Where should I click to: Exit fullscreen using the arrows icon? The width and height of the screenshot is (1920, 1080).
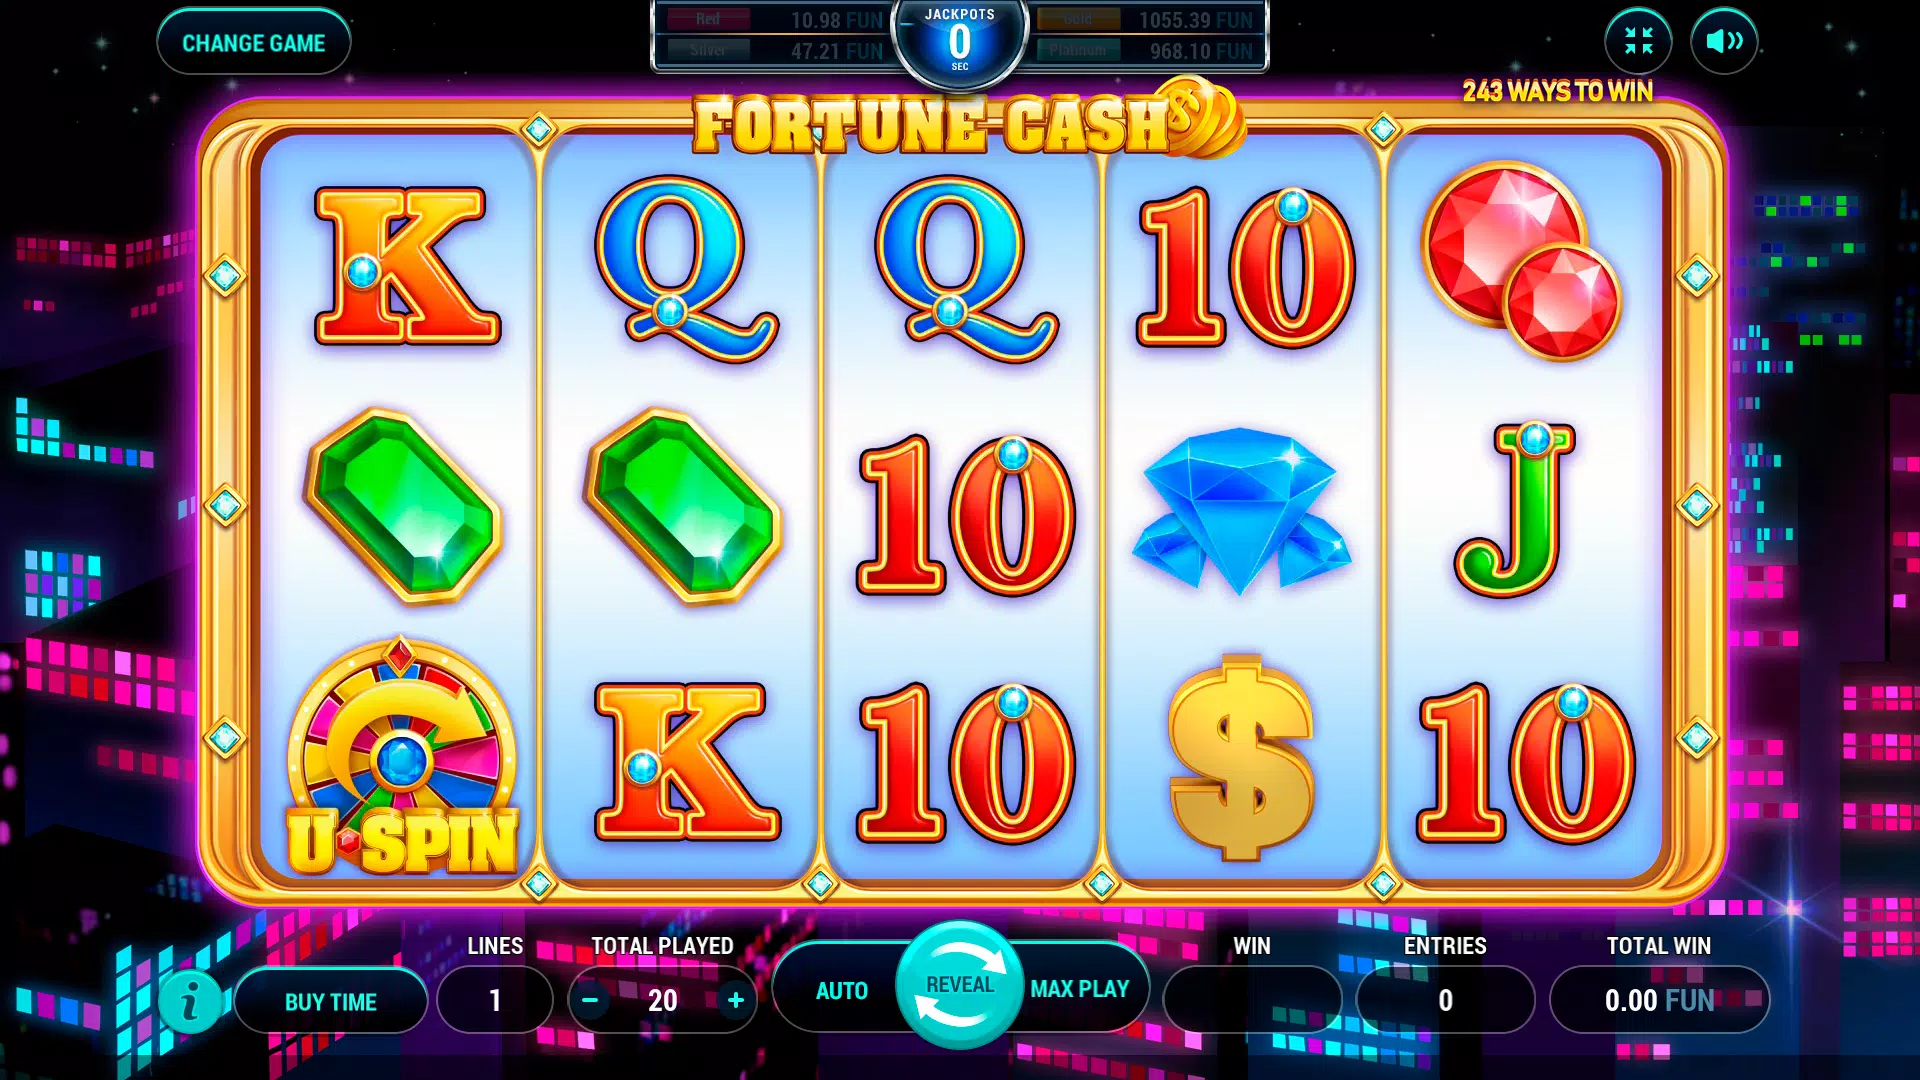coord(1638,41)
